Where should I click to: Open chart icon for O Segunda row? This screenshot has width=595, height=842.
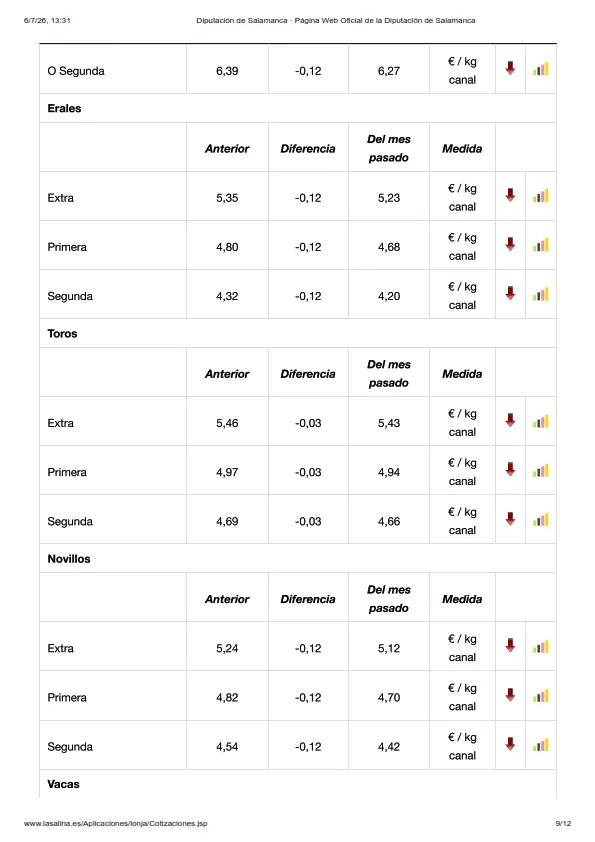pyautogui.click(x=541, y=69)
